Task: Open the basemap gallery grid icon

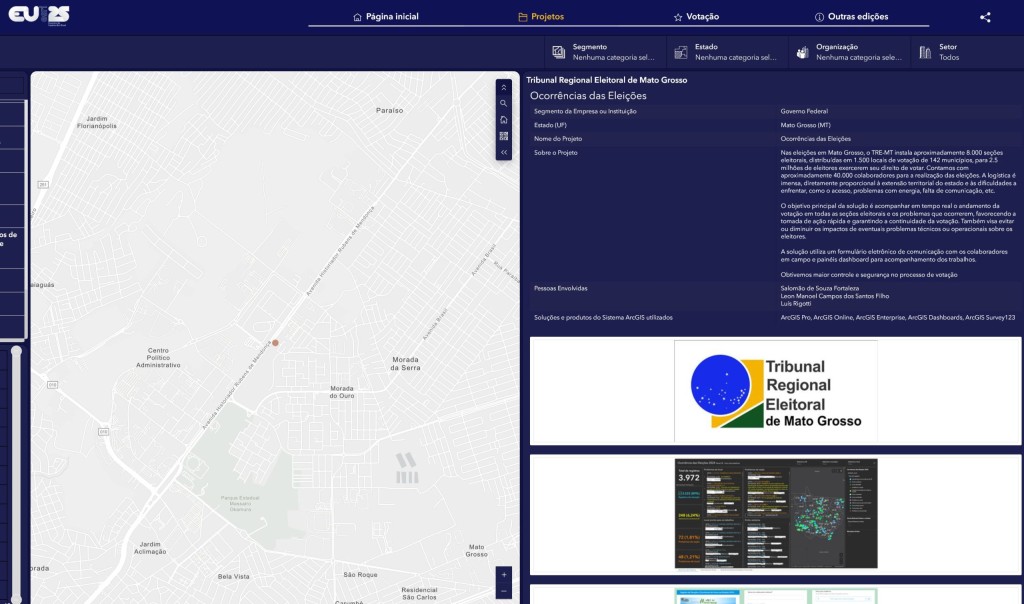Action: click(x=504, y=136)
